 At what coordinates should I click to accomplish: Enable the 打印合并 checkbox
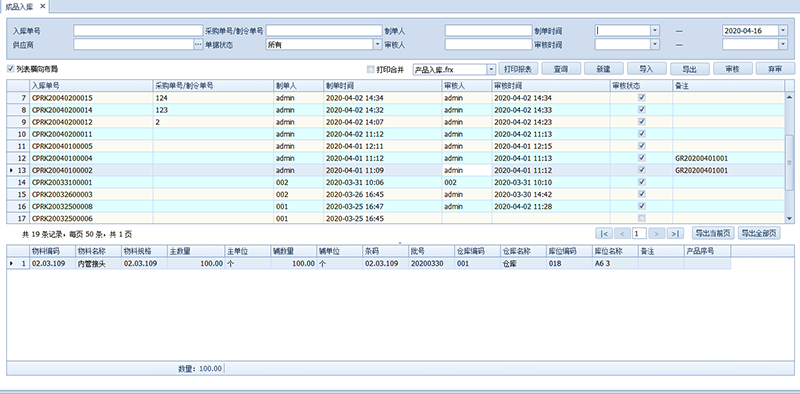[370, 69]
